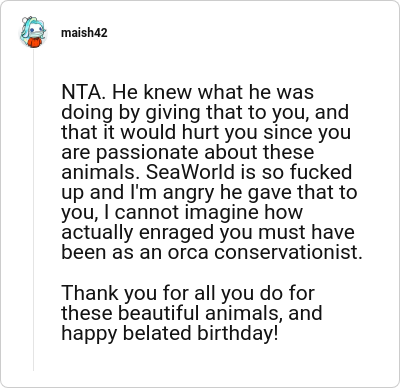The height and width of the screenshot is (388, 400).
Task: Open maish42's avatar icon
Action: point(33,32)
